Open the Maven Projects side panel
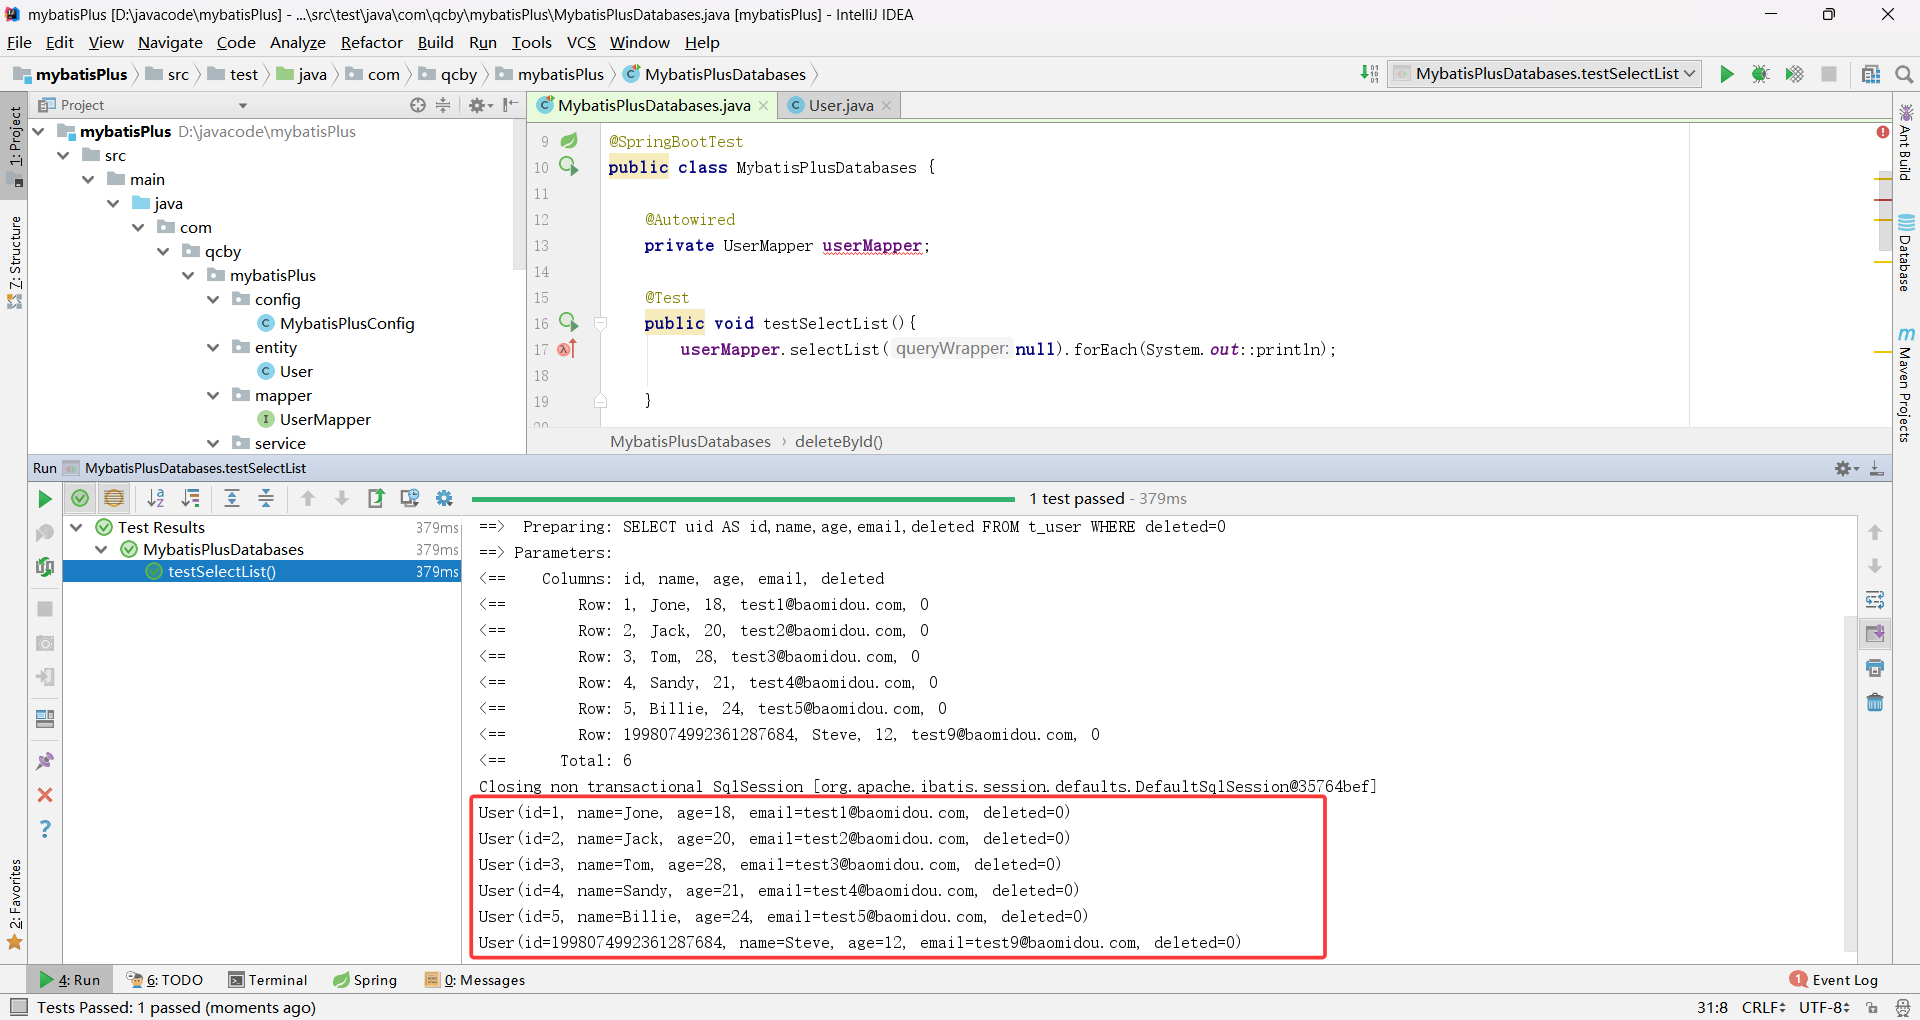This screenshot has width=1920, height=1020. click(1906, 386)
